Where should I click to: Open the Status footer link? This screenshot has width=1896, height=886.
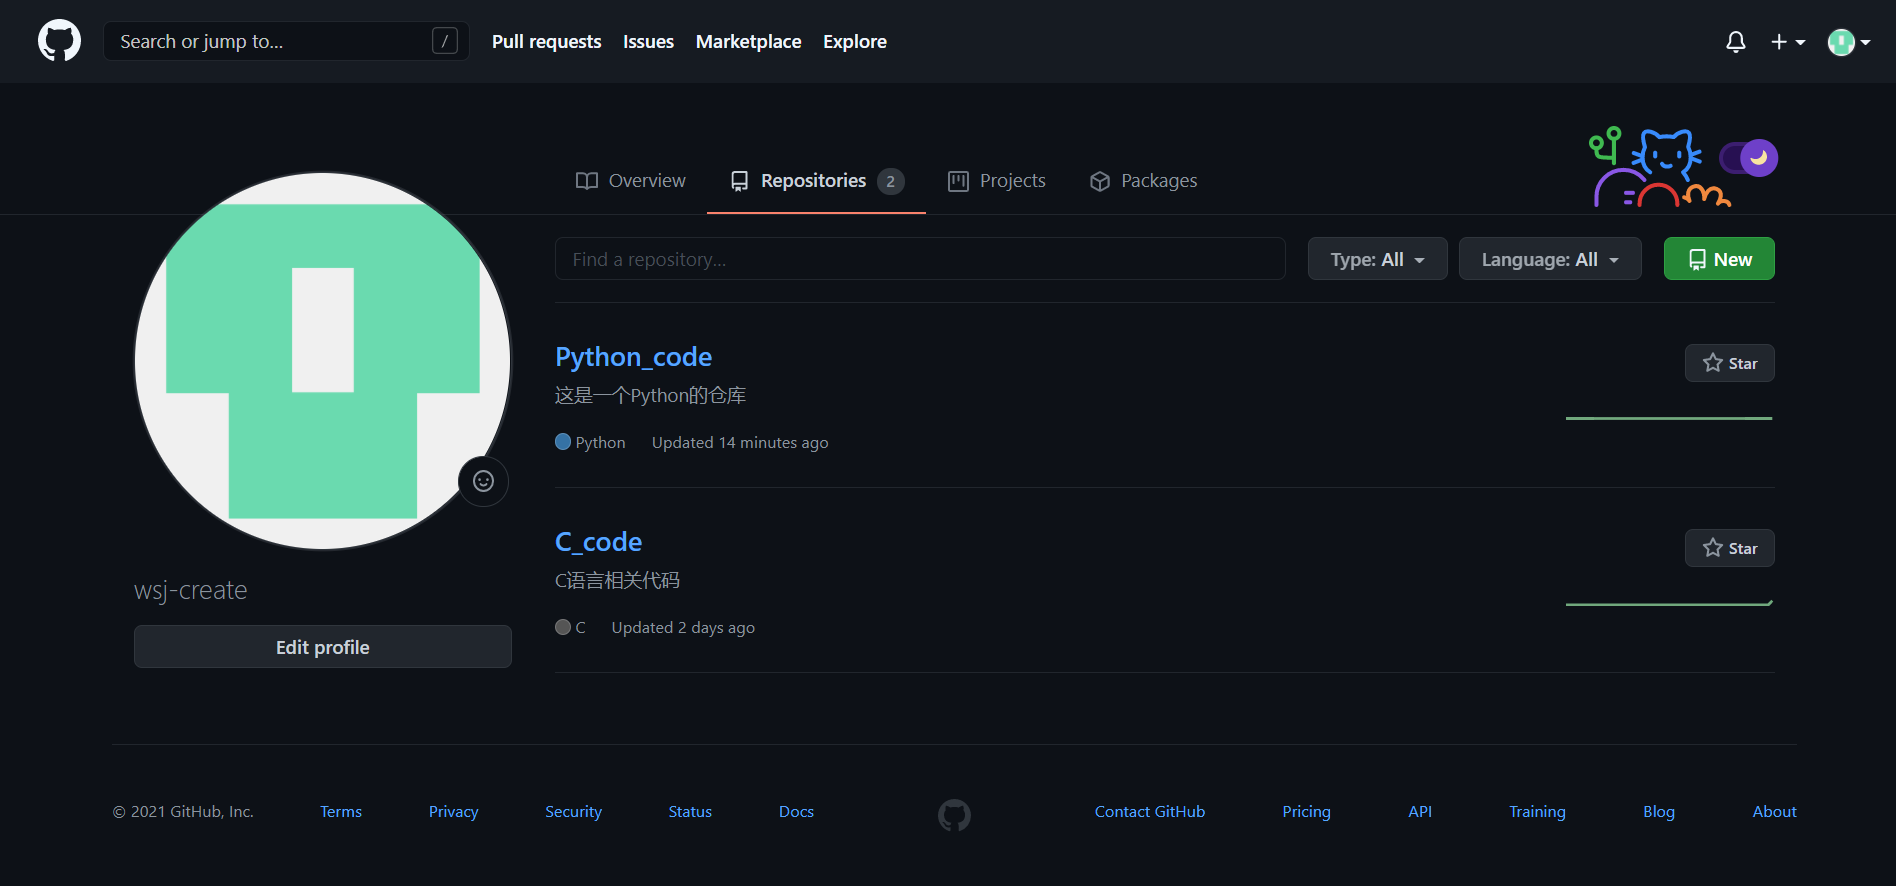tap(690, 812)
